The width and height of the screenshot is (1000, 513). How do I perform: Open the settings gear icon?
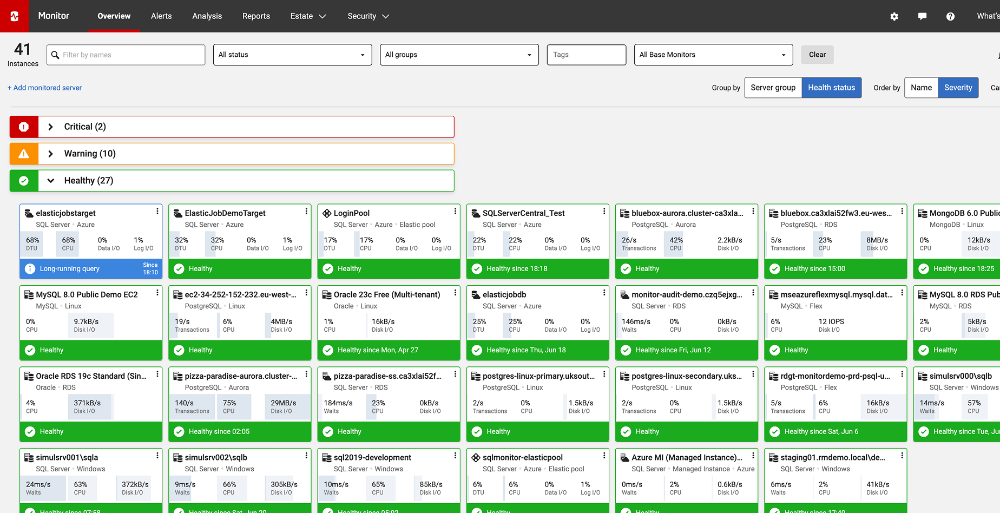pos(894,17)
